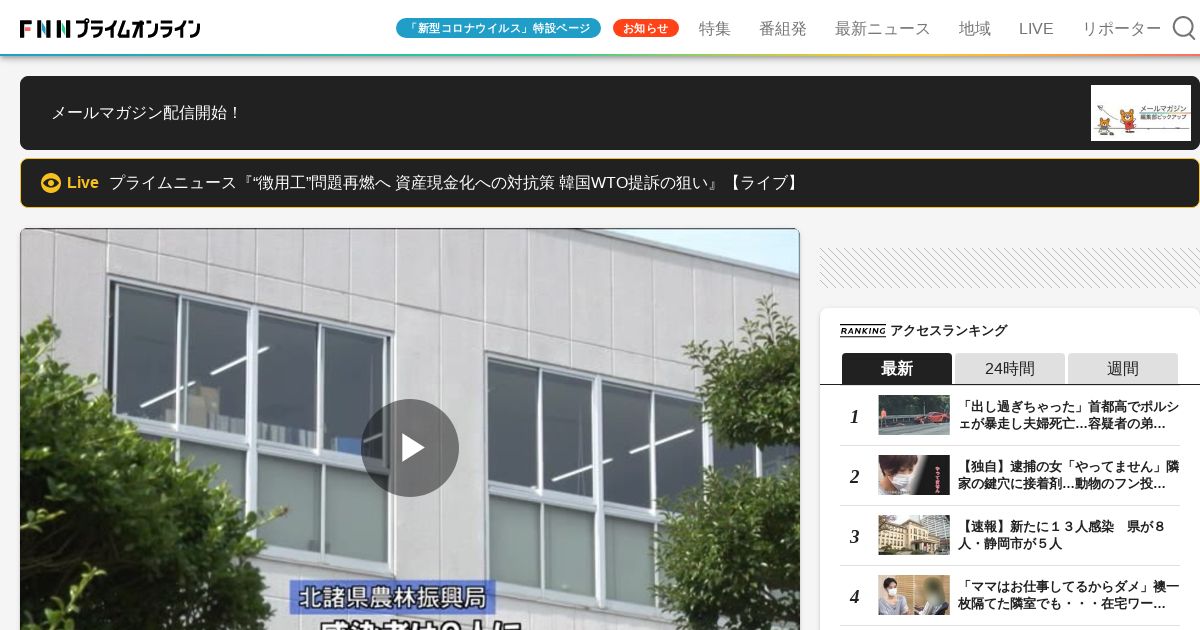Viewport: 1200px width, 630px height.
Task: Open the 新型コロナウイルス特設ページ button
Action: pyautogui.click(x=498, y=28)
